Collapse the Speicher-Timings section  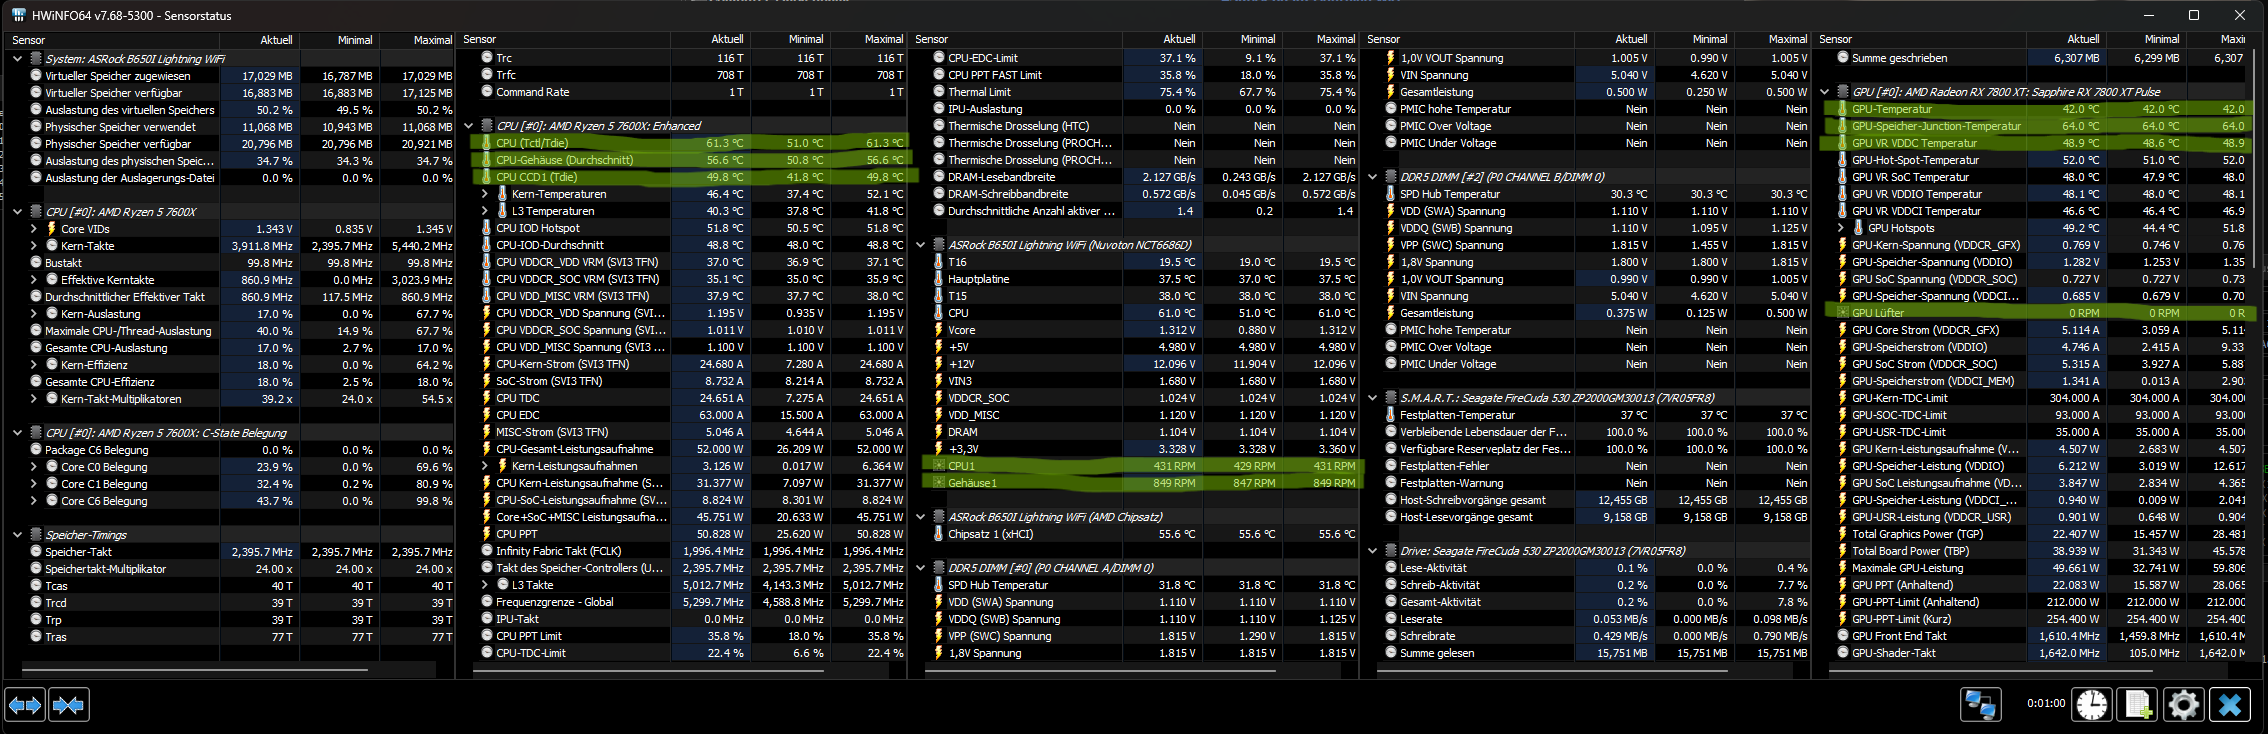pos(17,535)
